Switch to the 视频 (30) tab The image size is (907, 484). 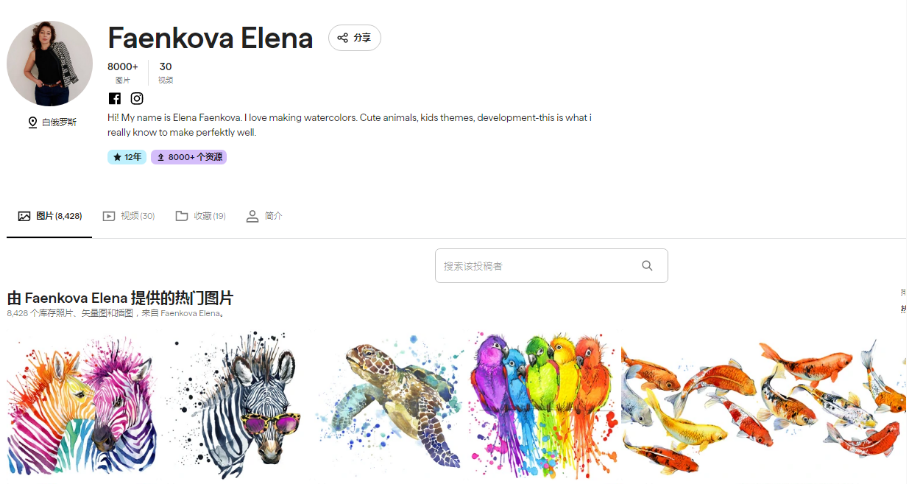pyautogui.click(x=128, y=216)
